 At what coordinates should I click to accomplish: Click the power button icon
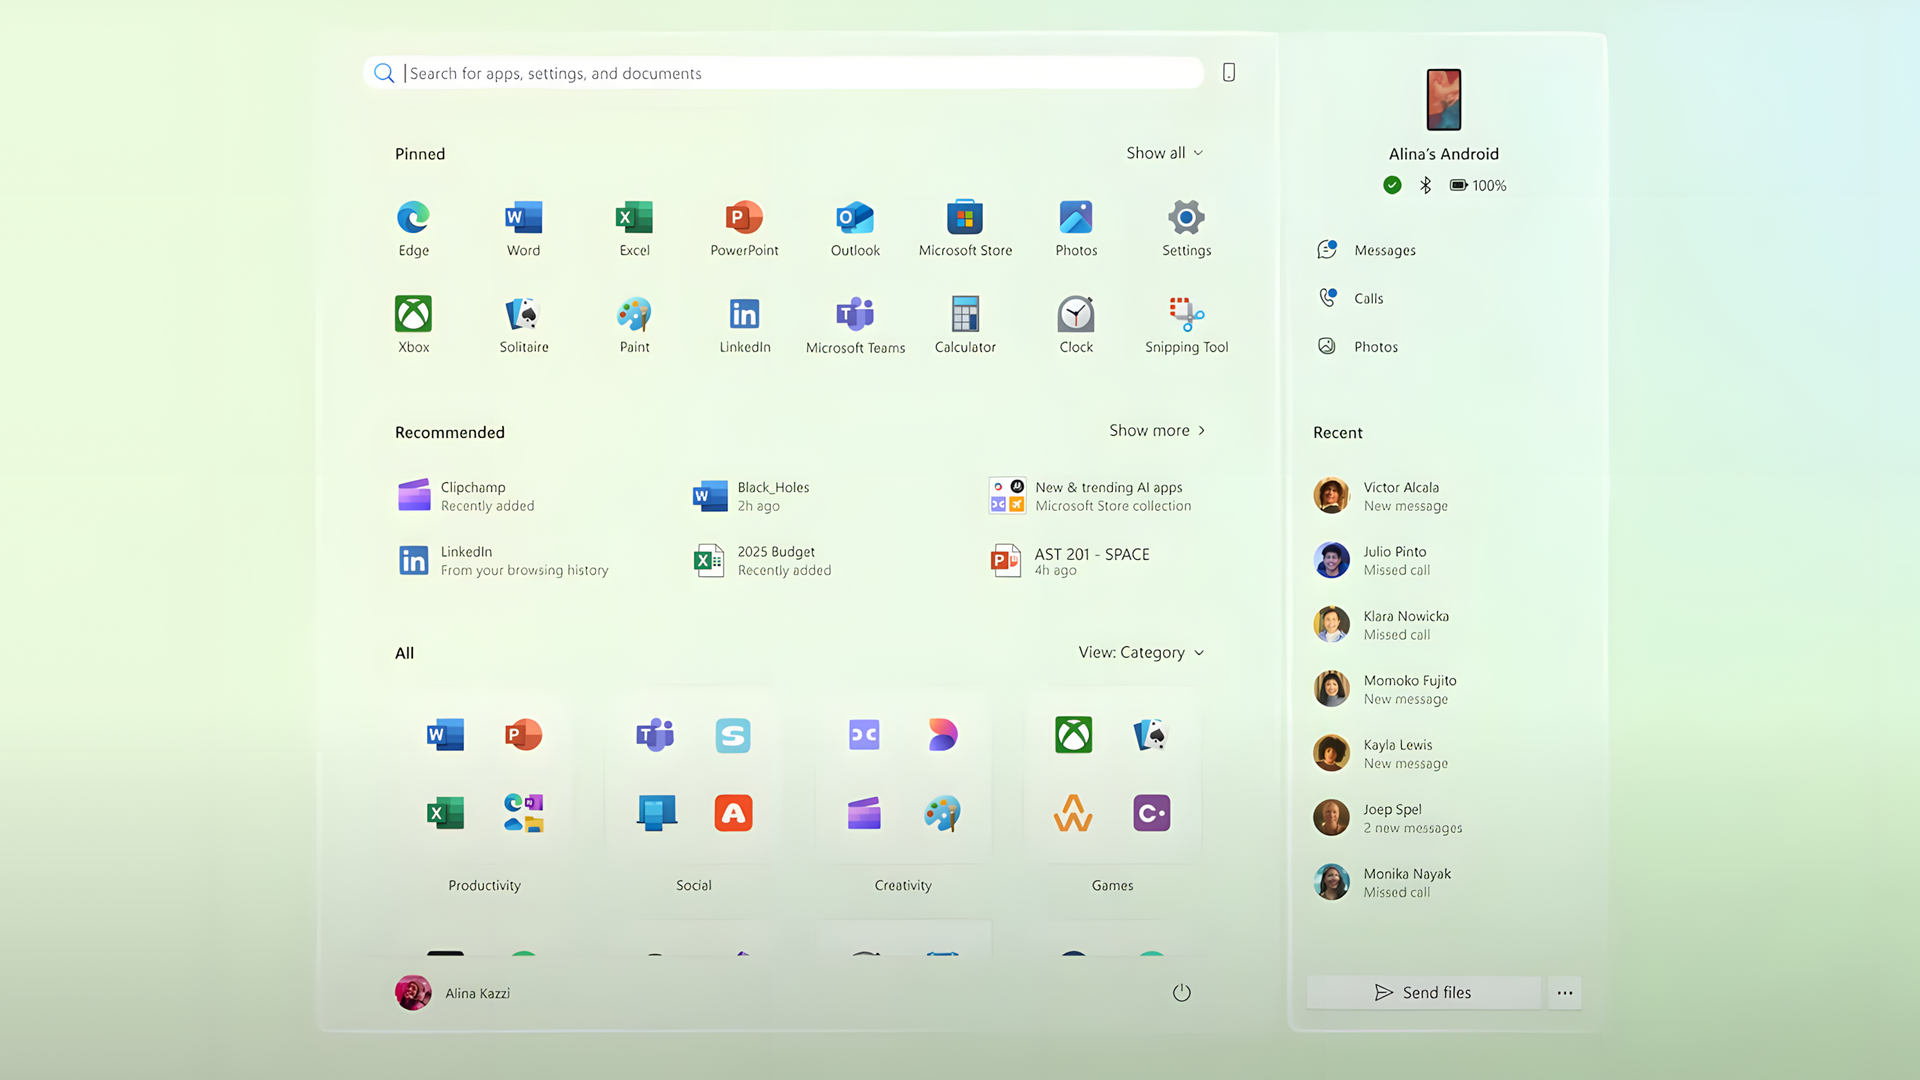[x=1181, y=992]
